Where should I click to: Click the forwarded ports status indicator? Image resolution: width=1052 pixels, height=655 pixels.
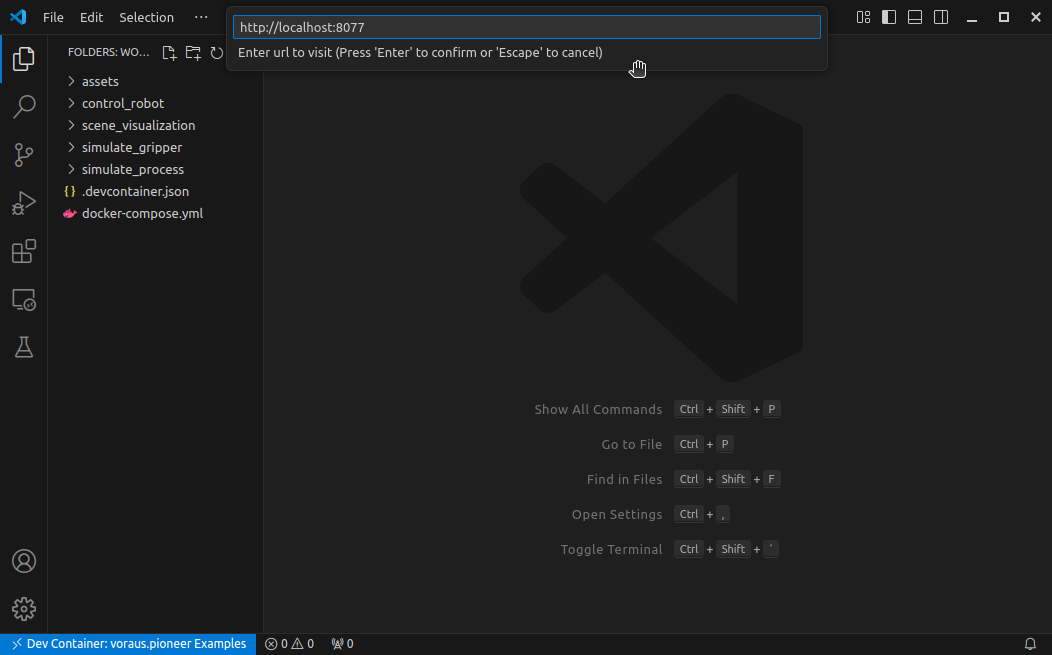tap(342, 644)
